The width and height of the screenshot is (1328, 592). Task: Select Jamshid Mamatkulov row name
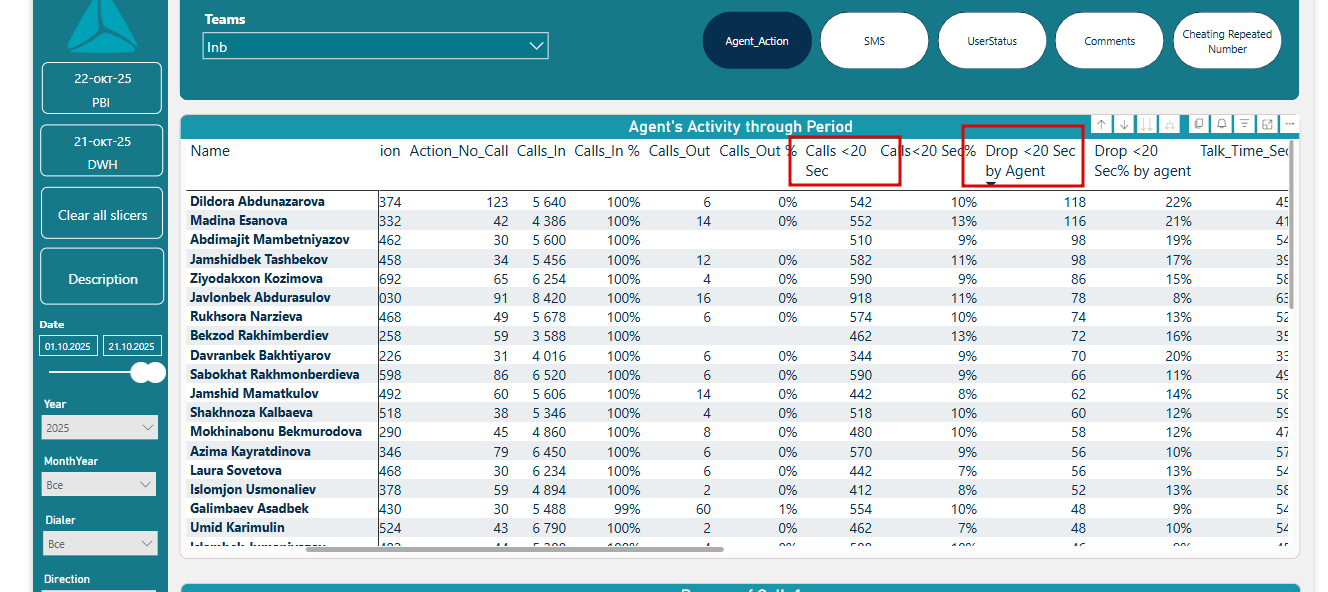253,393
